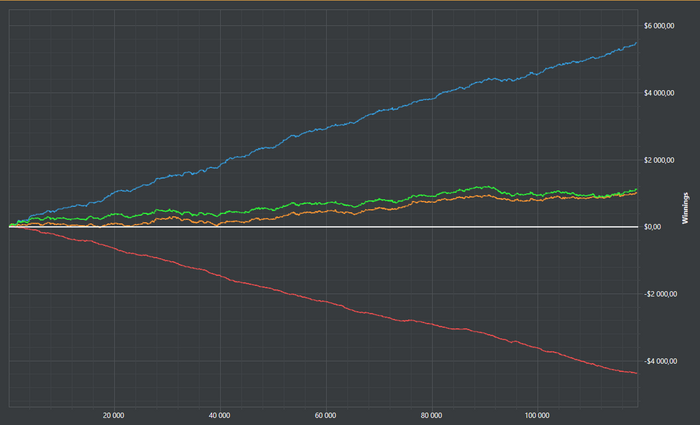Click the 60 000 x-axis label

(325, 416)
